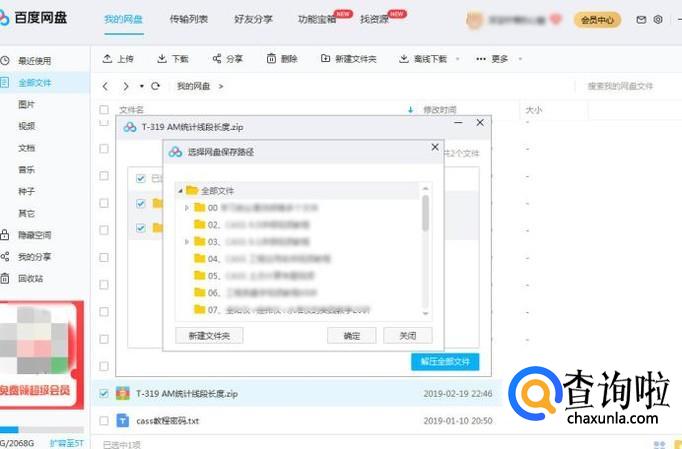The height and width of the screenshot is (449, 682).
Task: Click the Baidu cloud icon in path dialog title
Action: pos(175,152)
